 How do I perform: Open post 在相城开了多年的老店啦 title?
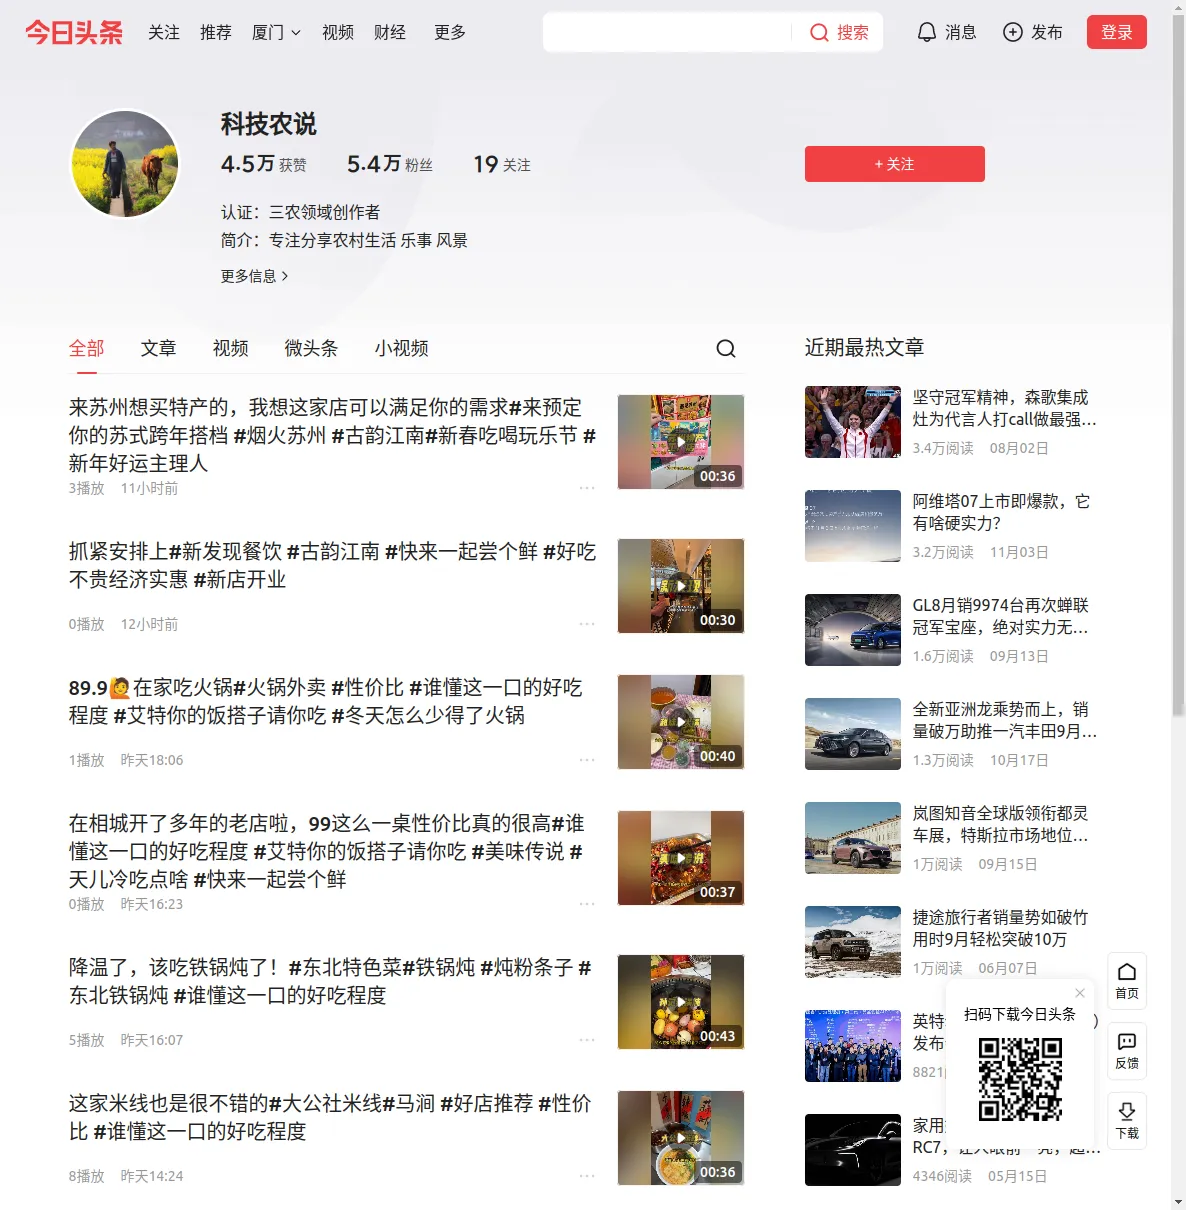click(x=326, y=851)
